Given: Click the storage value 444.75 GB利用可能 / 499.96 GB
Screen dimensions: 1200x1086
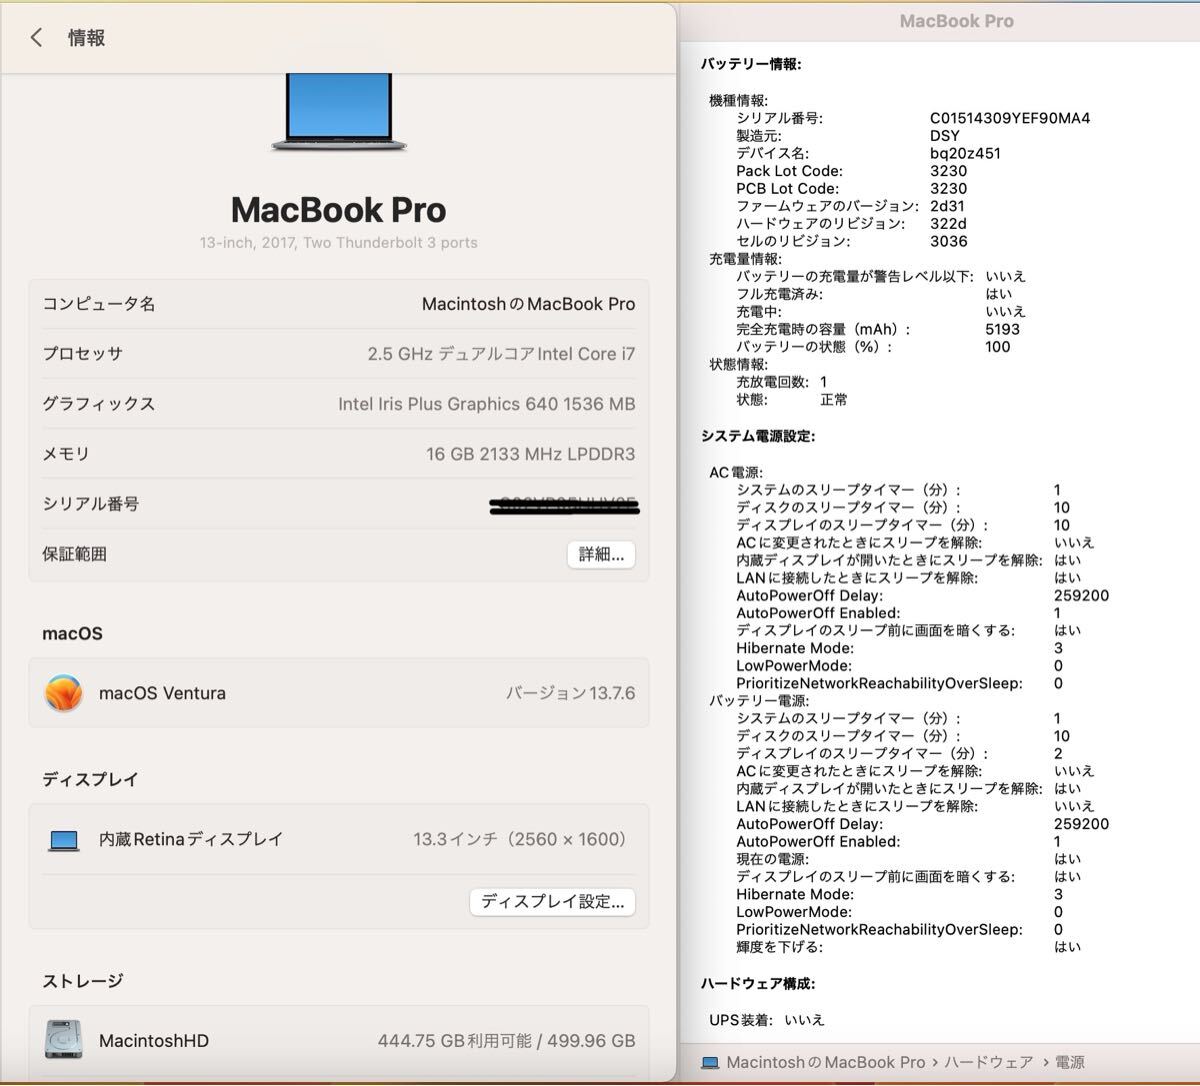Looking at the screenshot, I should [x=506, y=1041].
